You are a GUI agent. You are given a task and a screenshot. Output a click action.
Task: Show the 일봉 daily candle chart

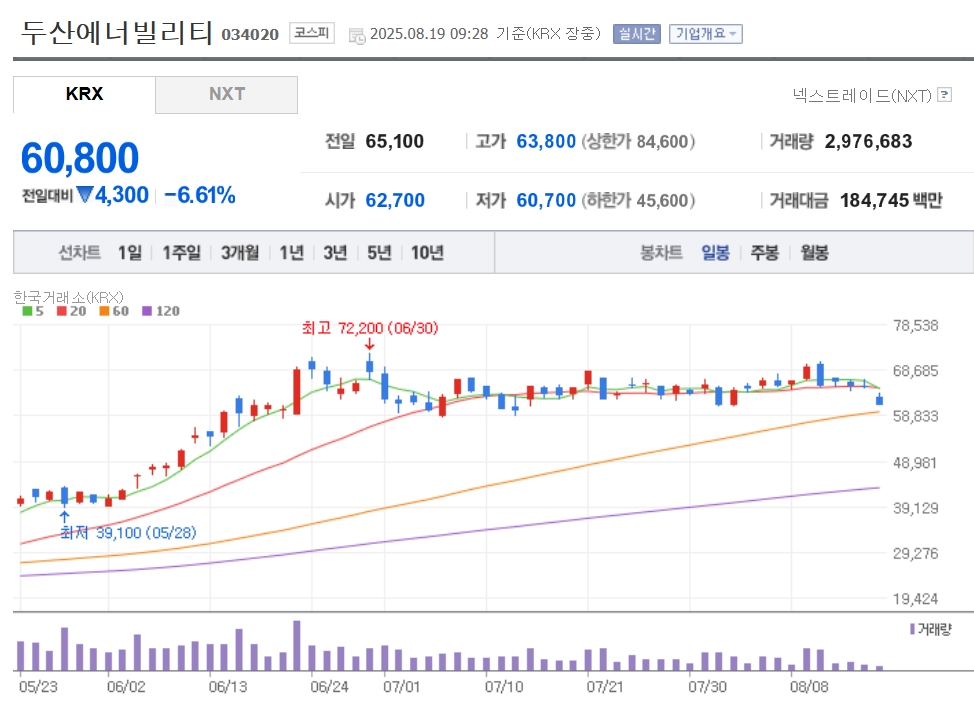click(715, 252)
